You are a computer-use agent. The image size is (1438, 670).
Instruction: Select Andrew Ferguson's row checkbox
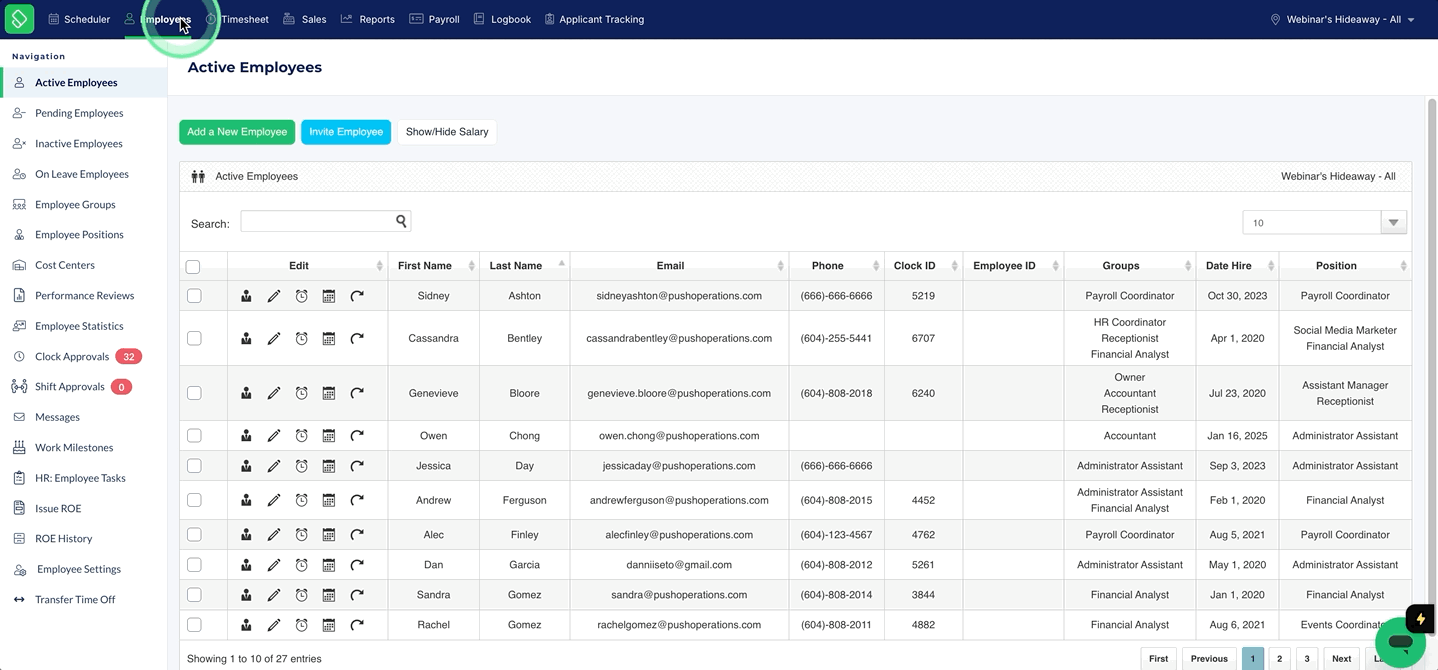point(194,500)
